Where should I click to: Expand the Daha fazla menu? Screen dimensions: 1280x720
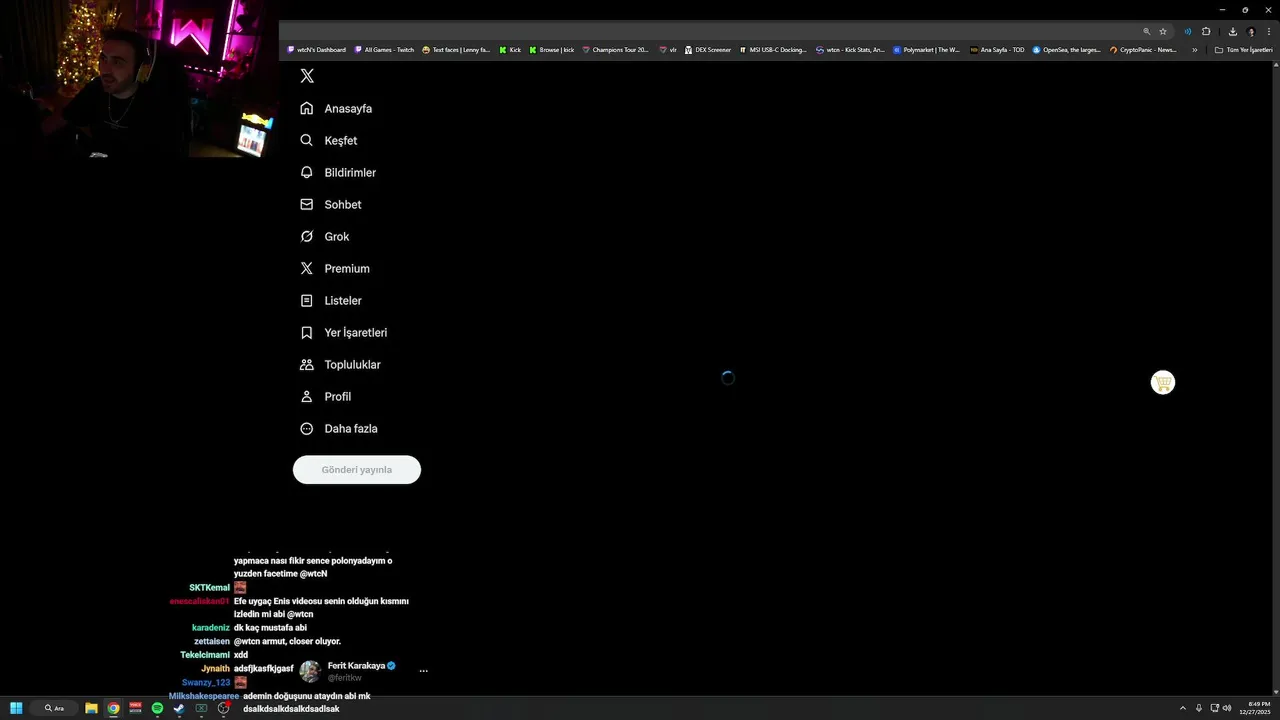coord(339,428)
